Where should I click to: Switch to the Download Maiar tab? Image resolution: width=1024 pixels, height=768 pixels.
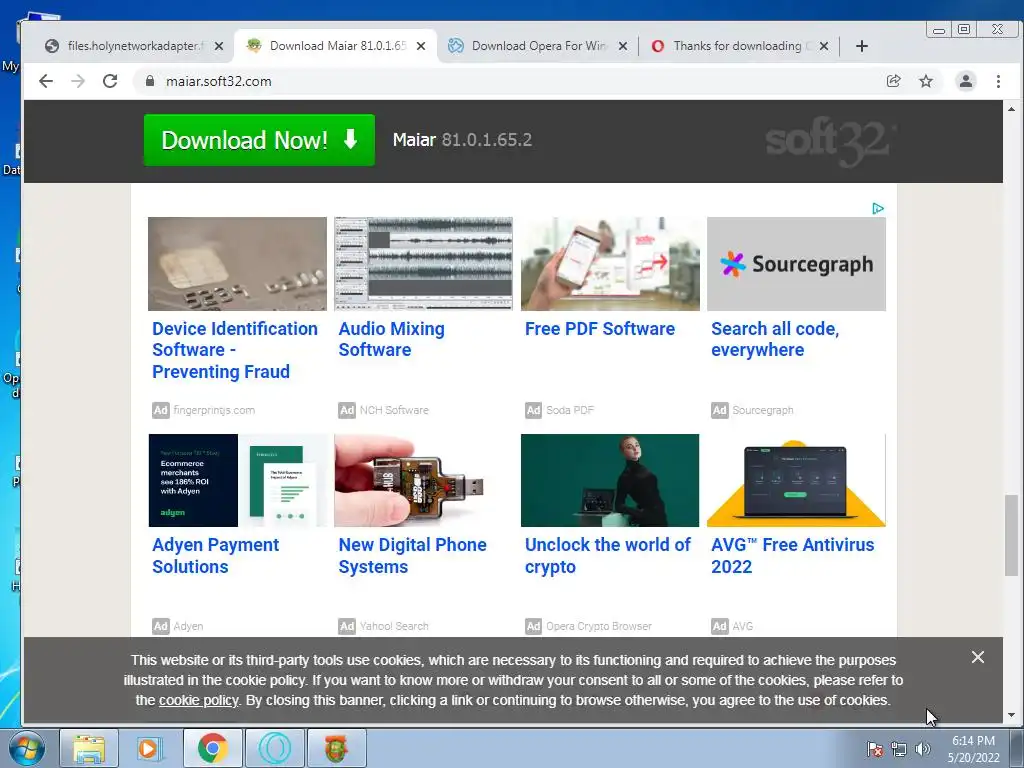336,46
